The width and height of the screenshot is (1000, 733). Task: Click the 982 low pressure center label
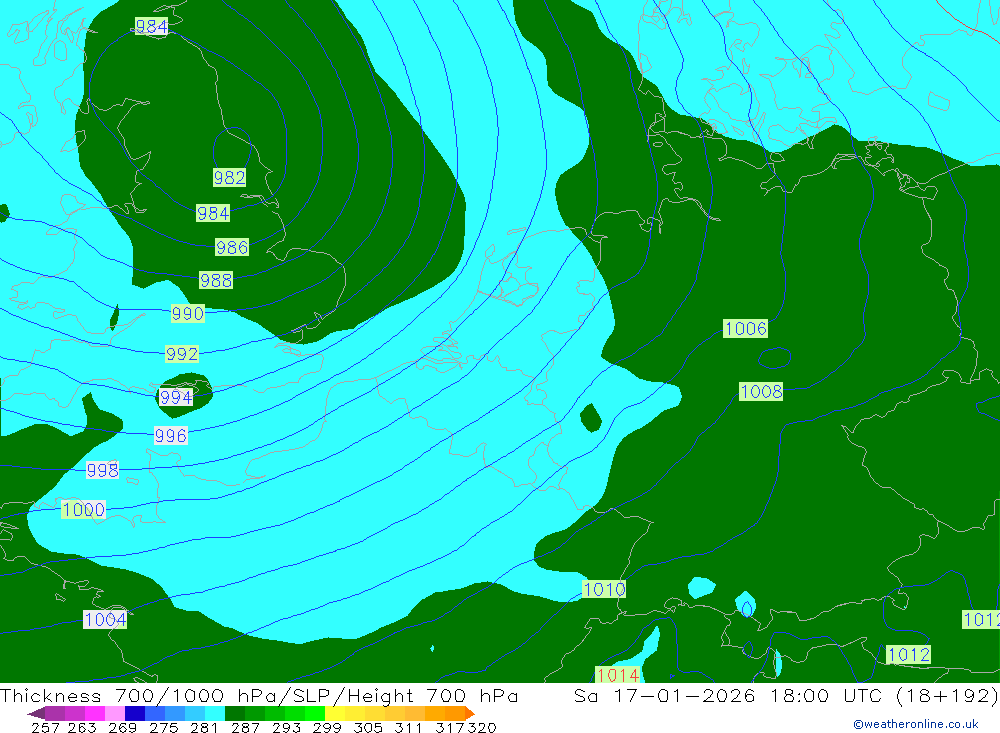(229, 177)
